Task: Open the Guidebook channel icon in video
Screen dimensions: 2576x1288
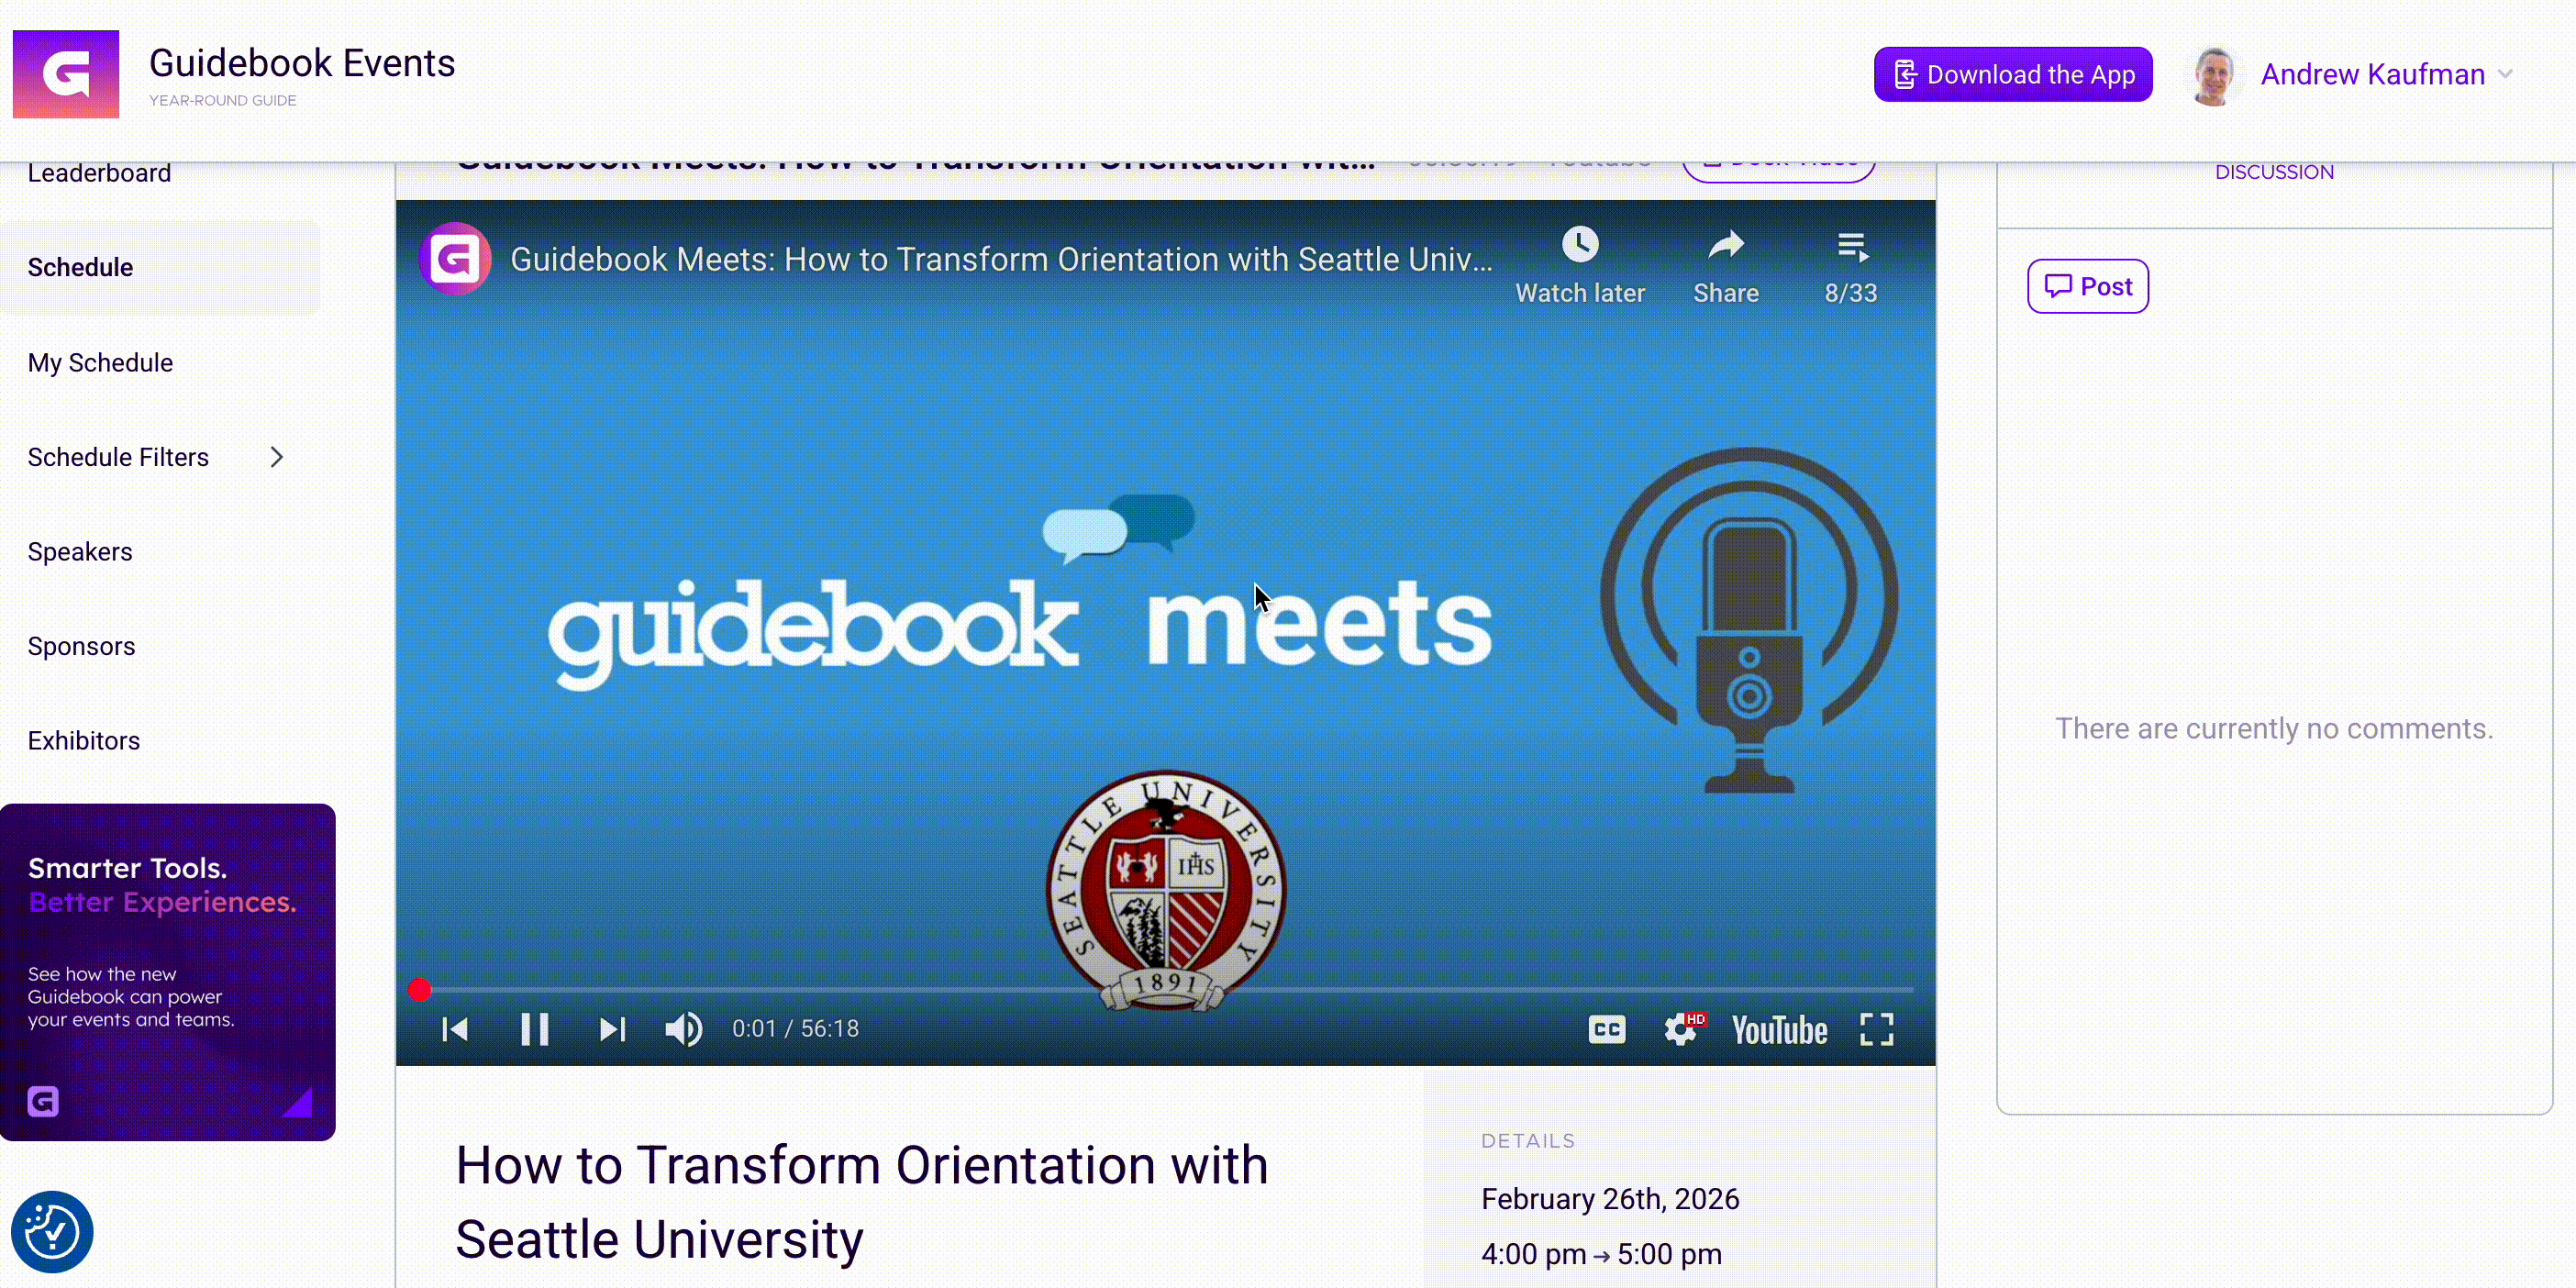Action: pos(455,259)
